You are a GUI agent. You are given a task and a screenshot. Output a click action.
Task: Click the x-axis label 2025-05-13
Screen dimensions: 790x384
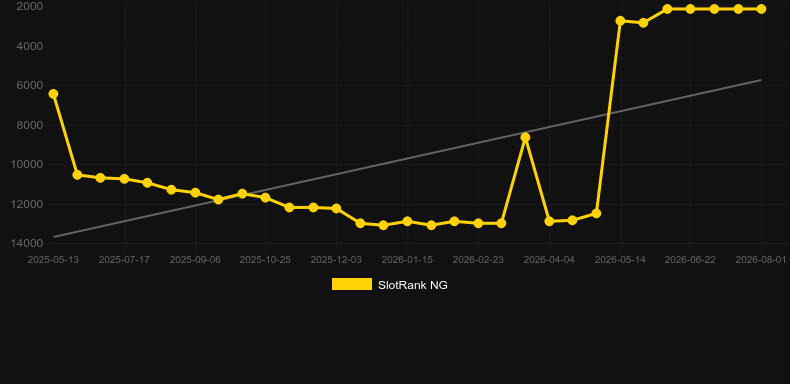click(53, 260)
